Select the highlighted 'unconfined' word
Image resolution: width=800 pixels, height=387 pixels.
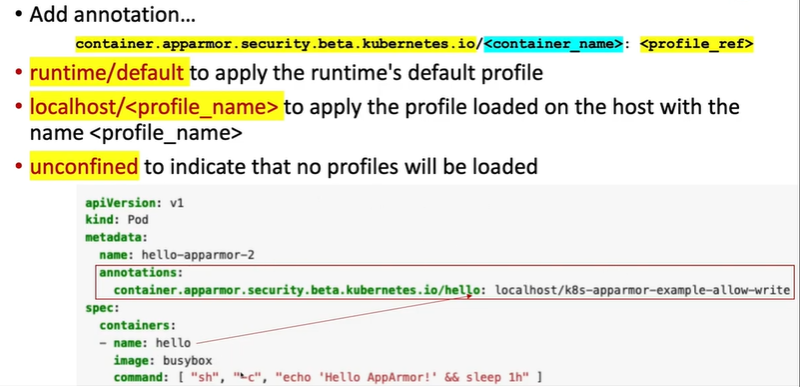click(84, 166)
